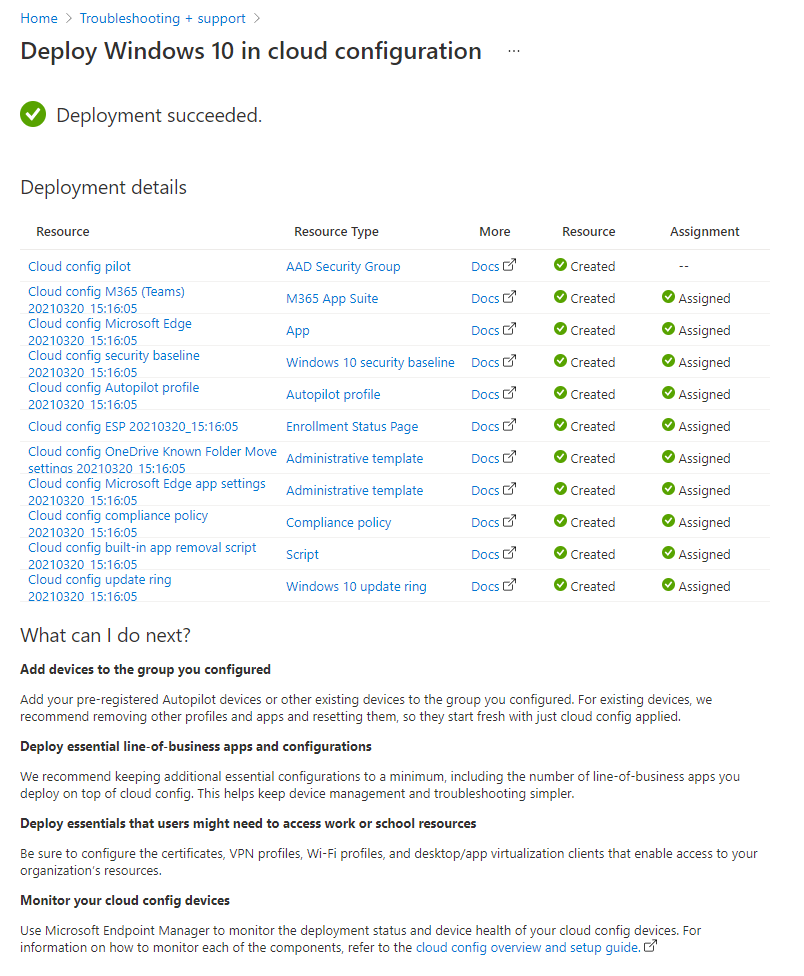Open Cloud config Microsoft Edge resource
This screenshot has width=804, height=976.
110,332
